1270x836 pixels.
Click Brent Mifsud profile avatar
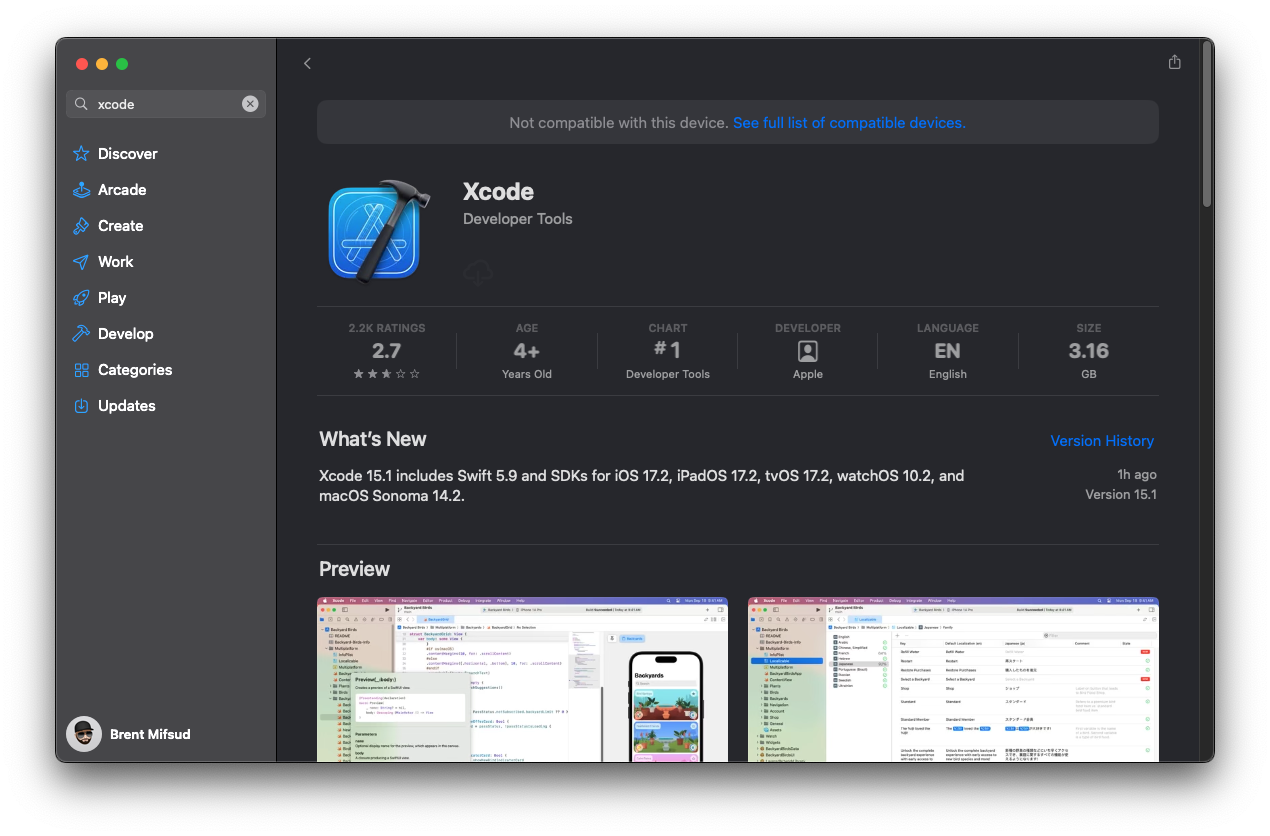click(x=84, y=734)
